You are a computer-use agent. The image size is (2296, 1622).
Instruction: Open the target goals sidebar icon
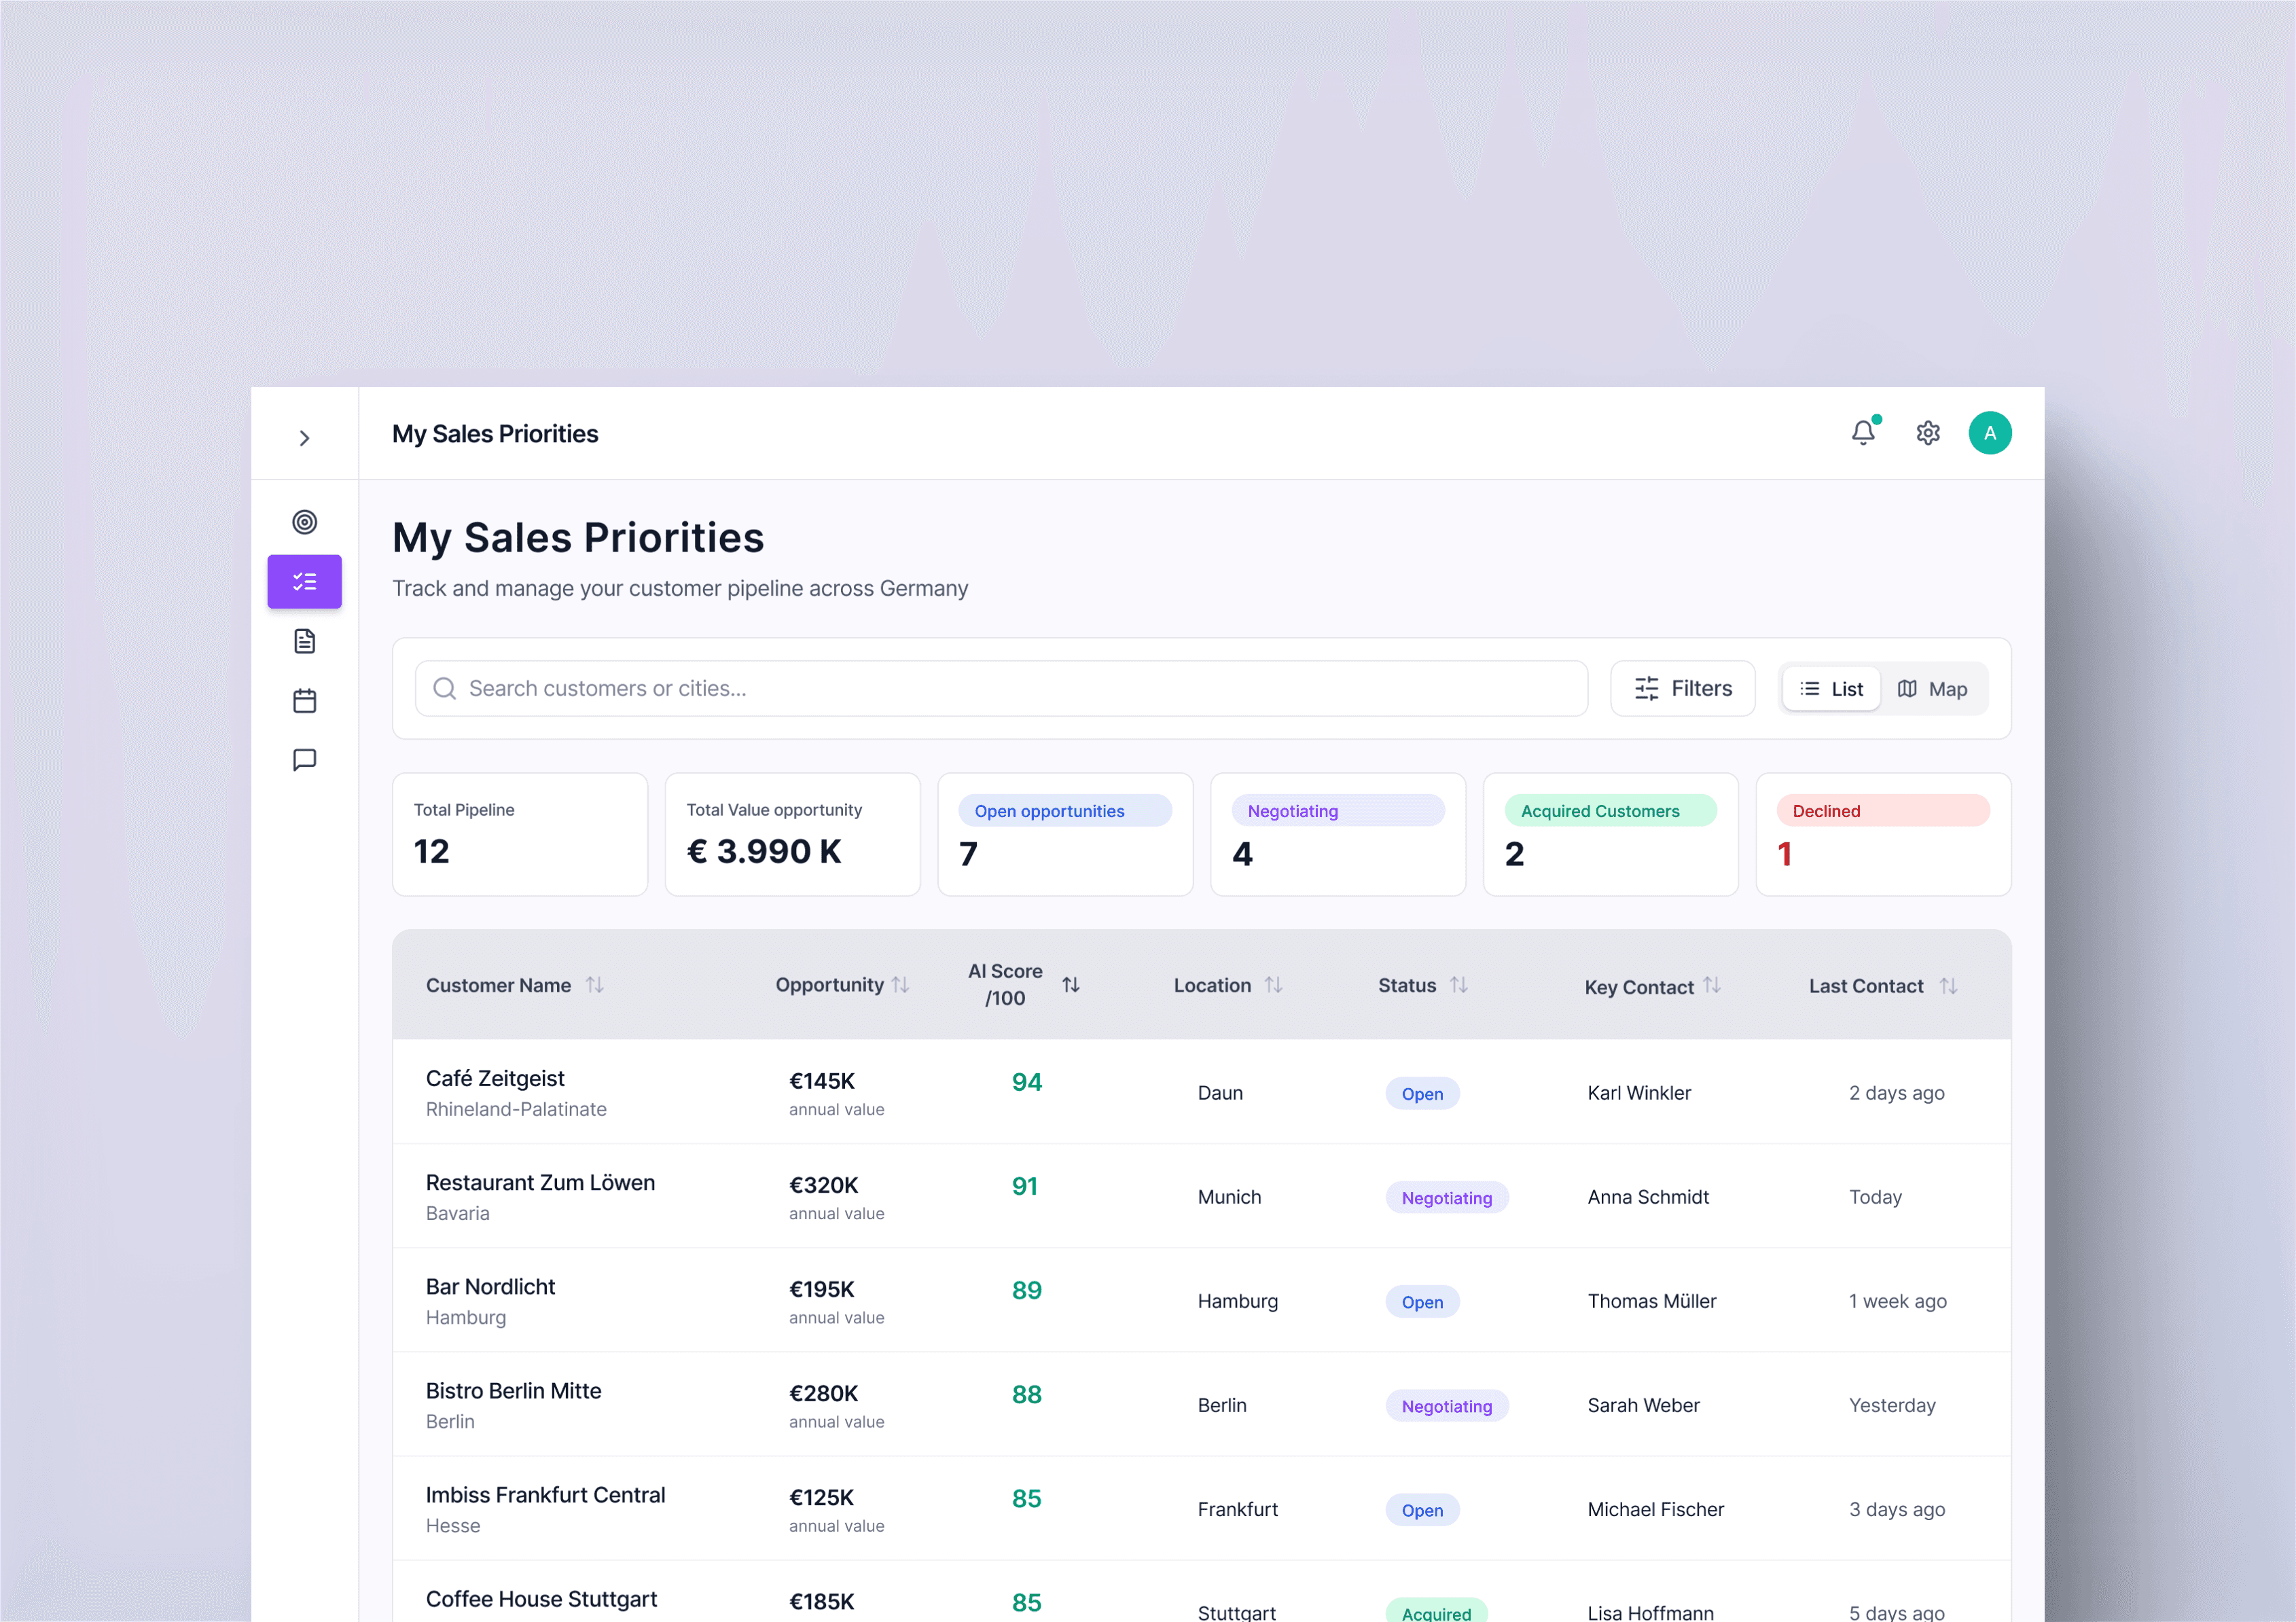304,522
